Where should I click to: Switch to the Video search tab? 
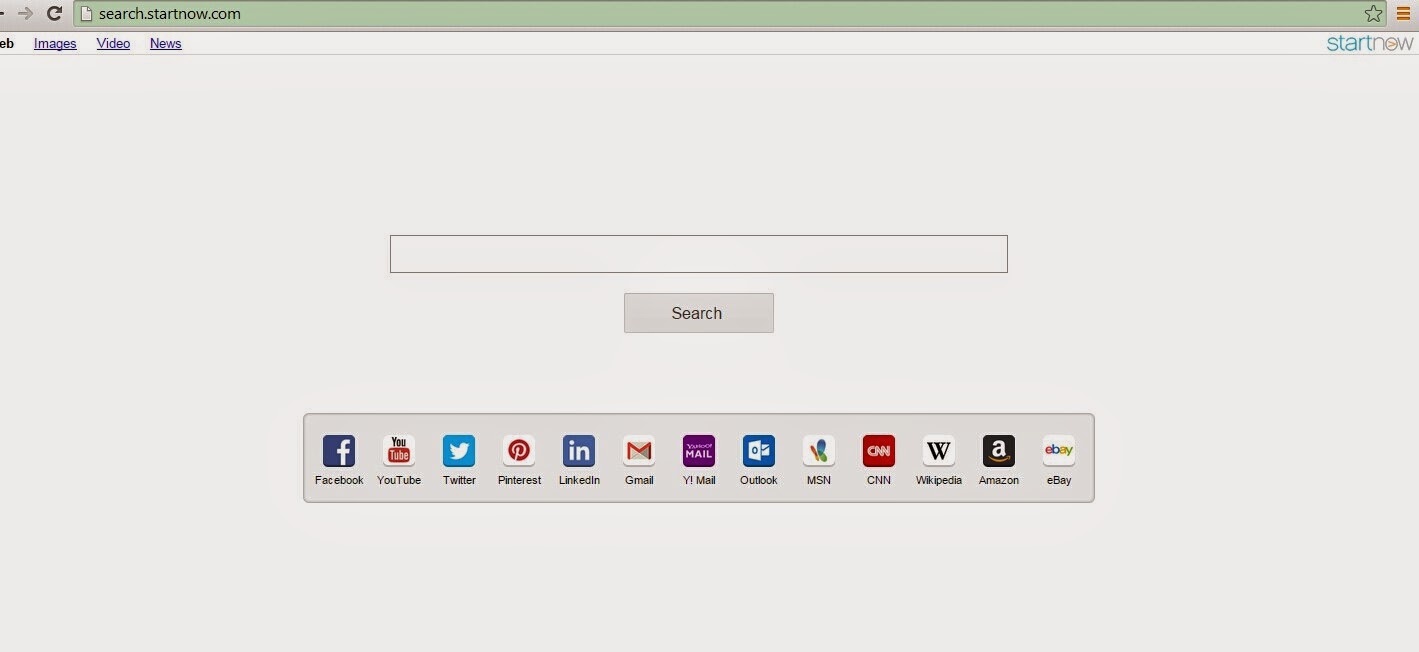coord(113,43)
